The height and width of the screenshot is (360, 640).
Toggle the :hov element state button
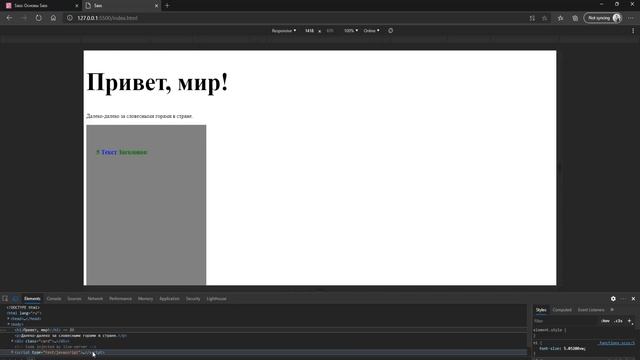605,321
